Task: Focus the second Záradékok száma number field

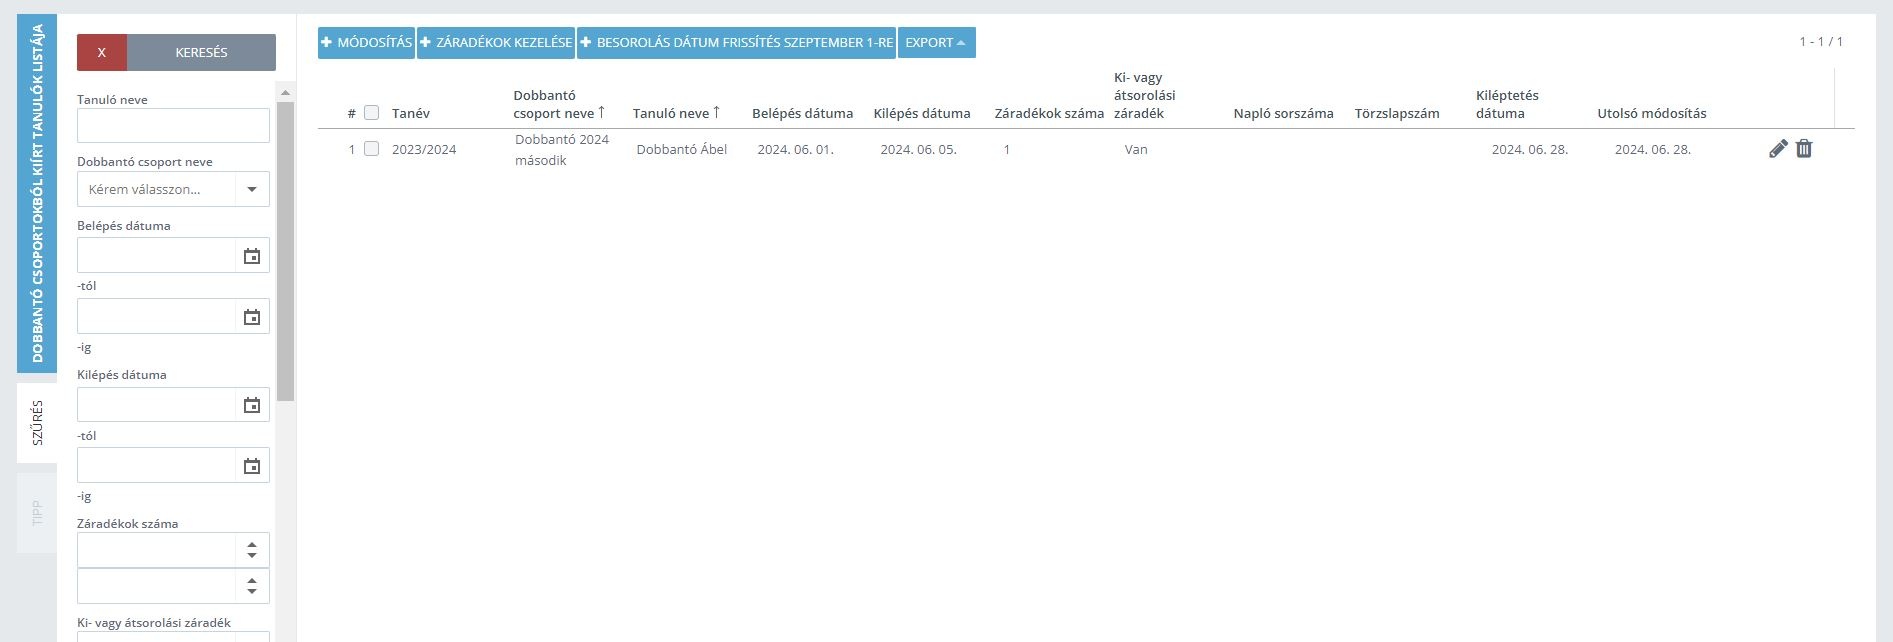Action: (x=156, y=586)
